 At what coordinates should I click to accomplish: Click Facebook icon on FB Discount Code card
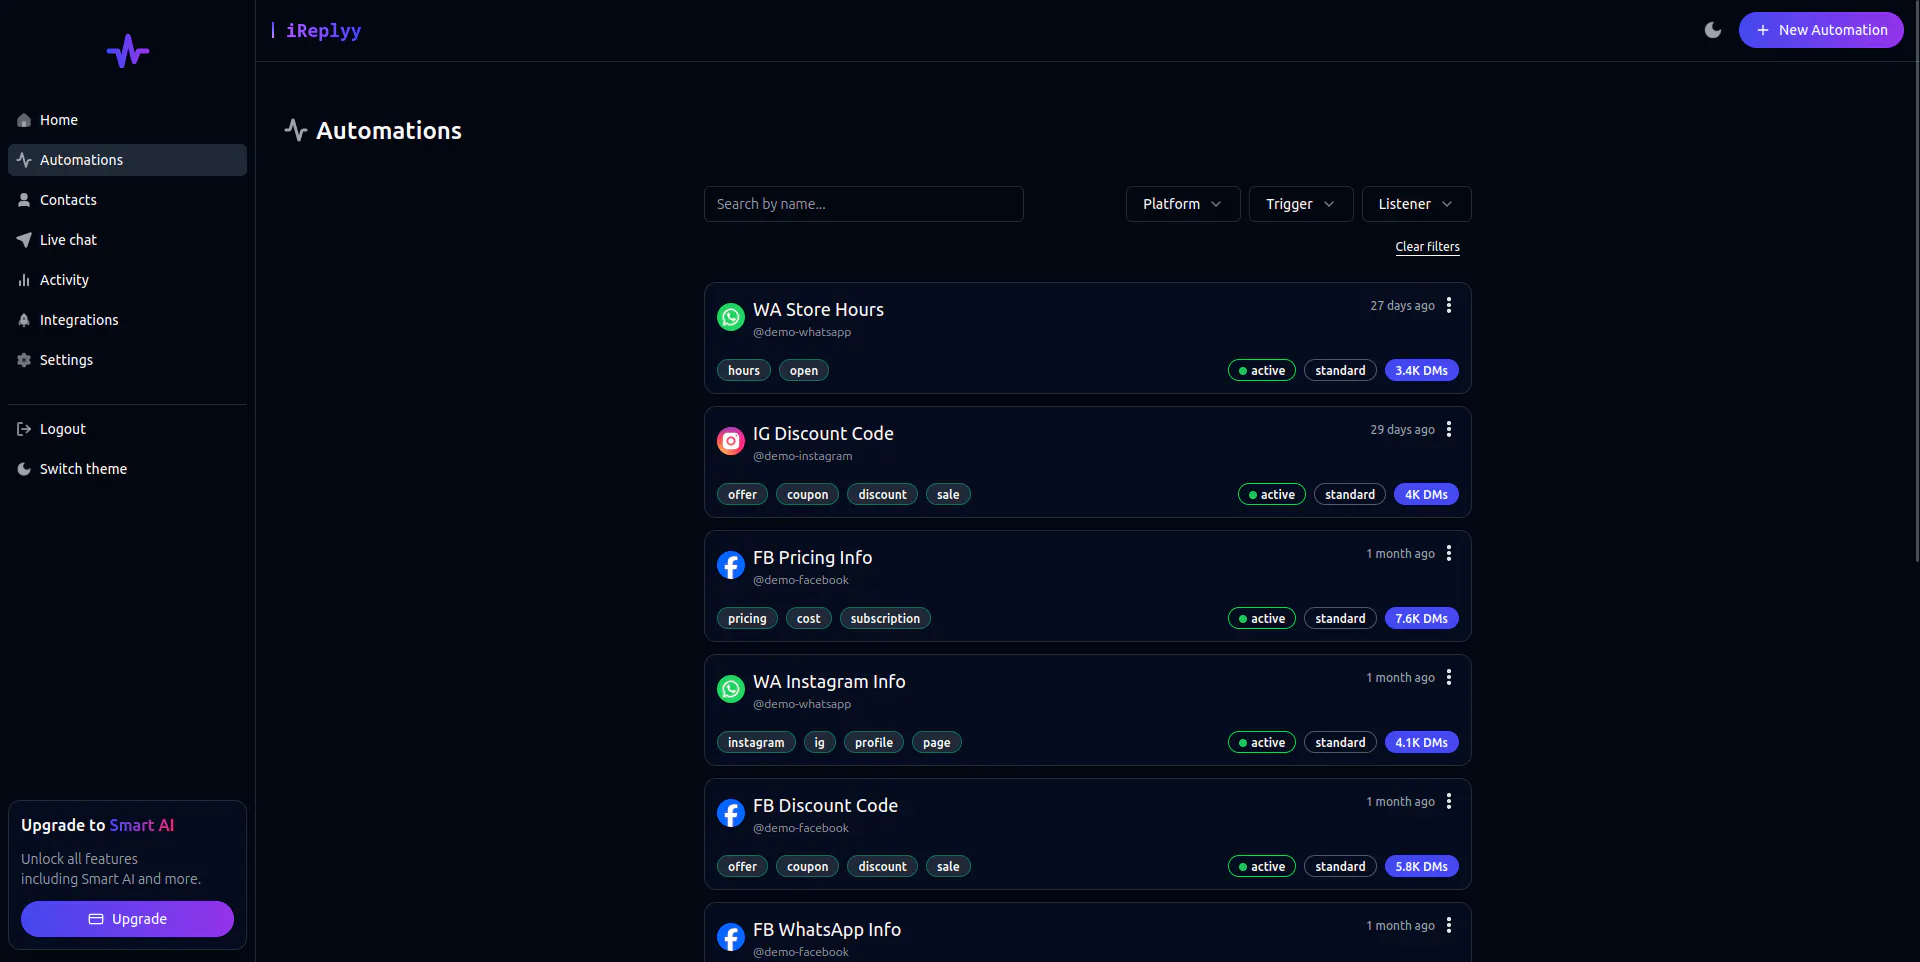point(731,813)
